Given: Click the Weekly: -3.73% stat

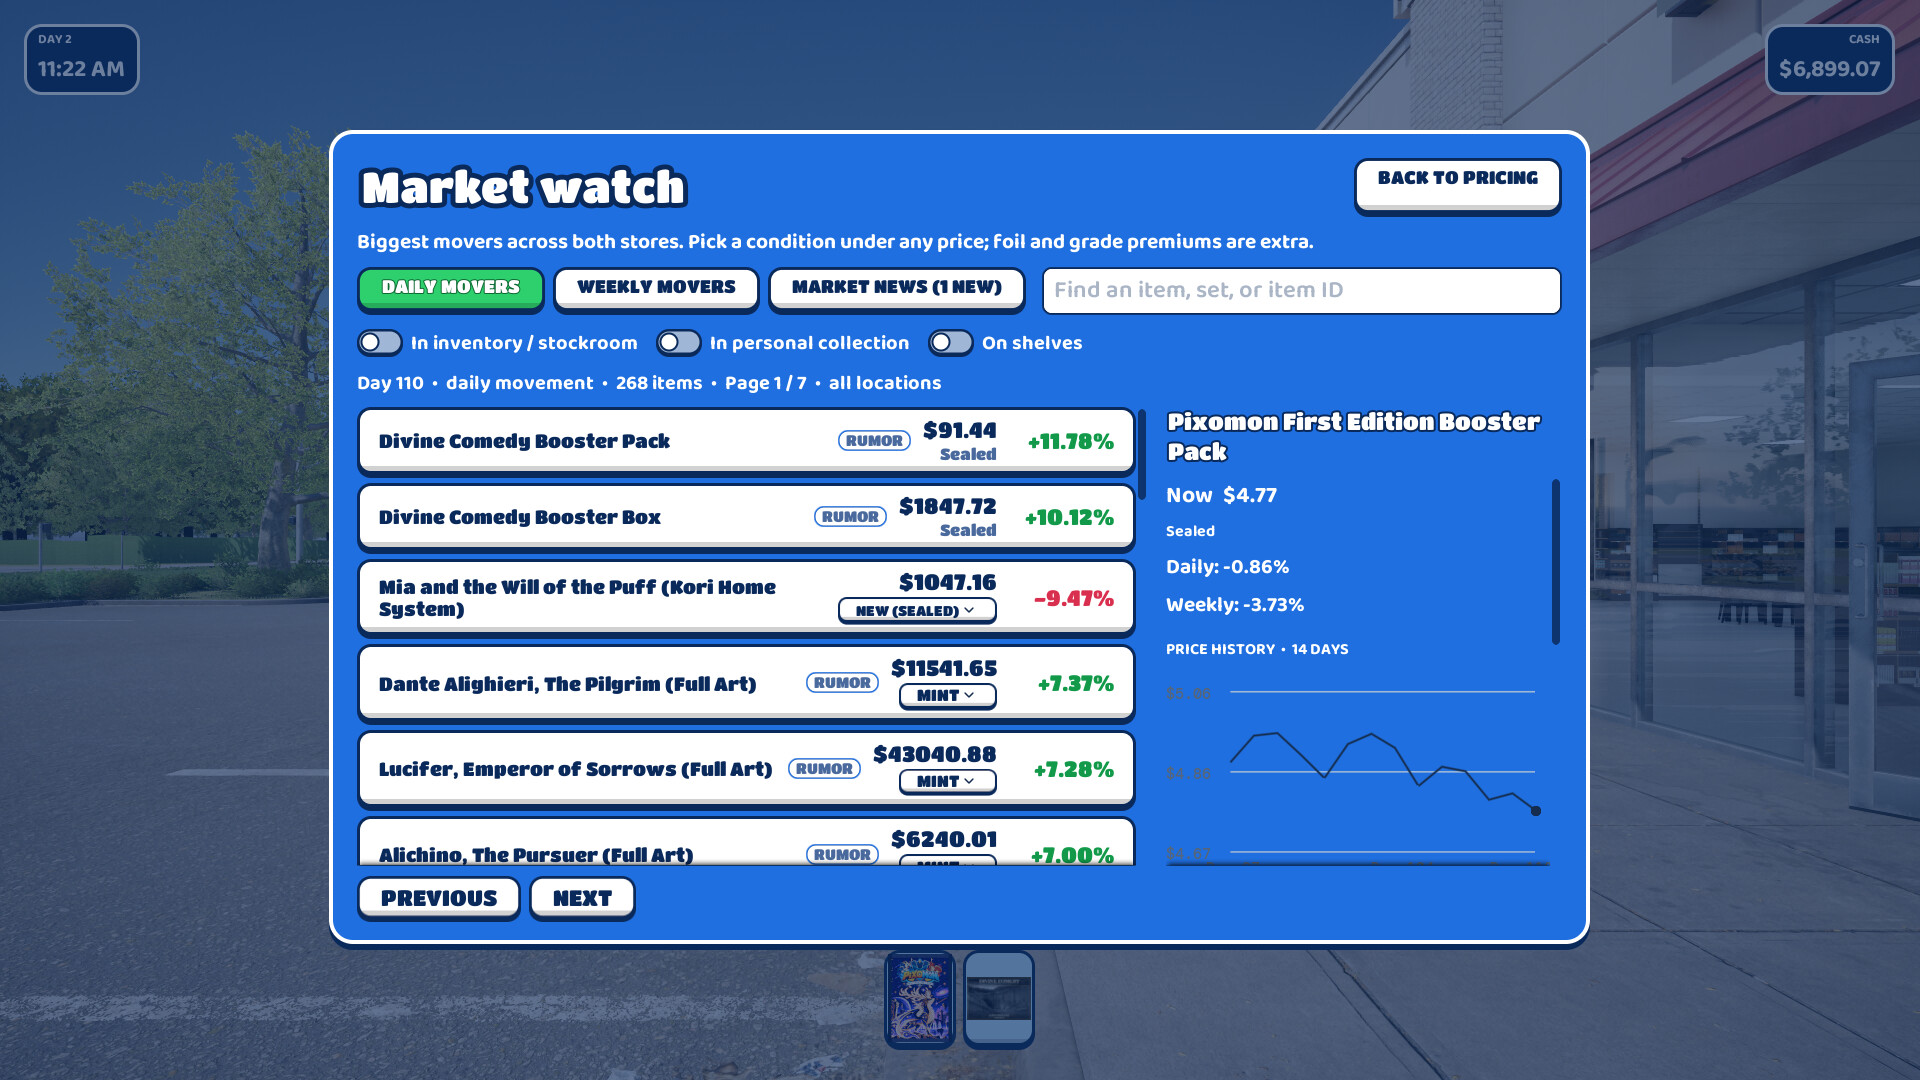Looking at the screenshot, I should click(1235, 605).
